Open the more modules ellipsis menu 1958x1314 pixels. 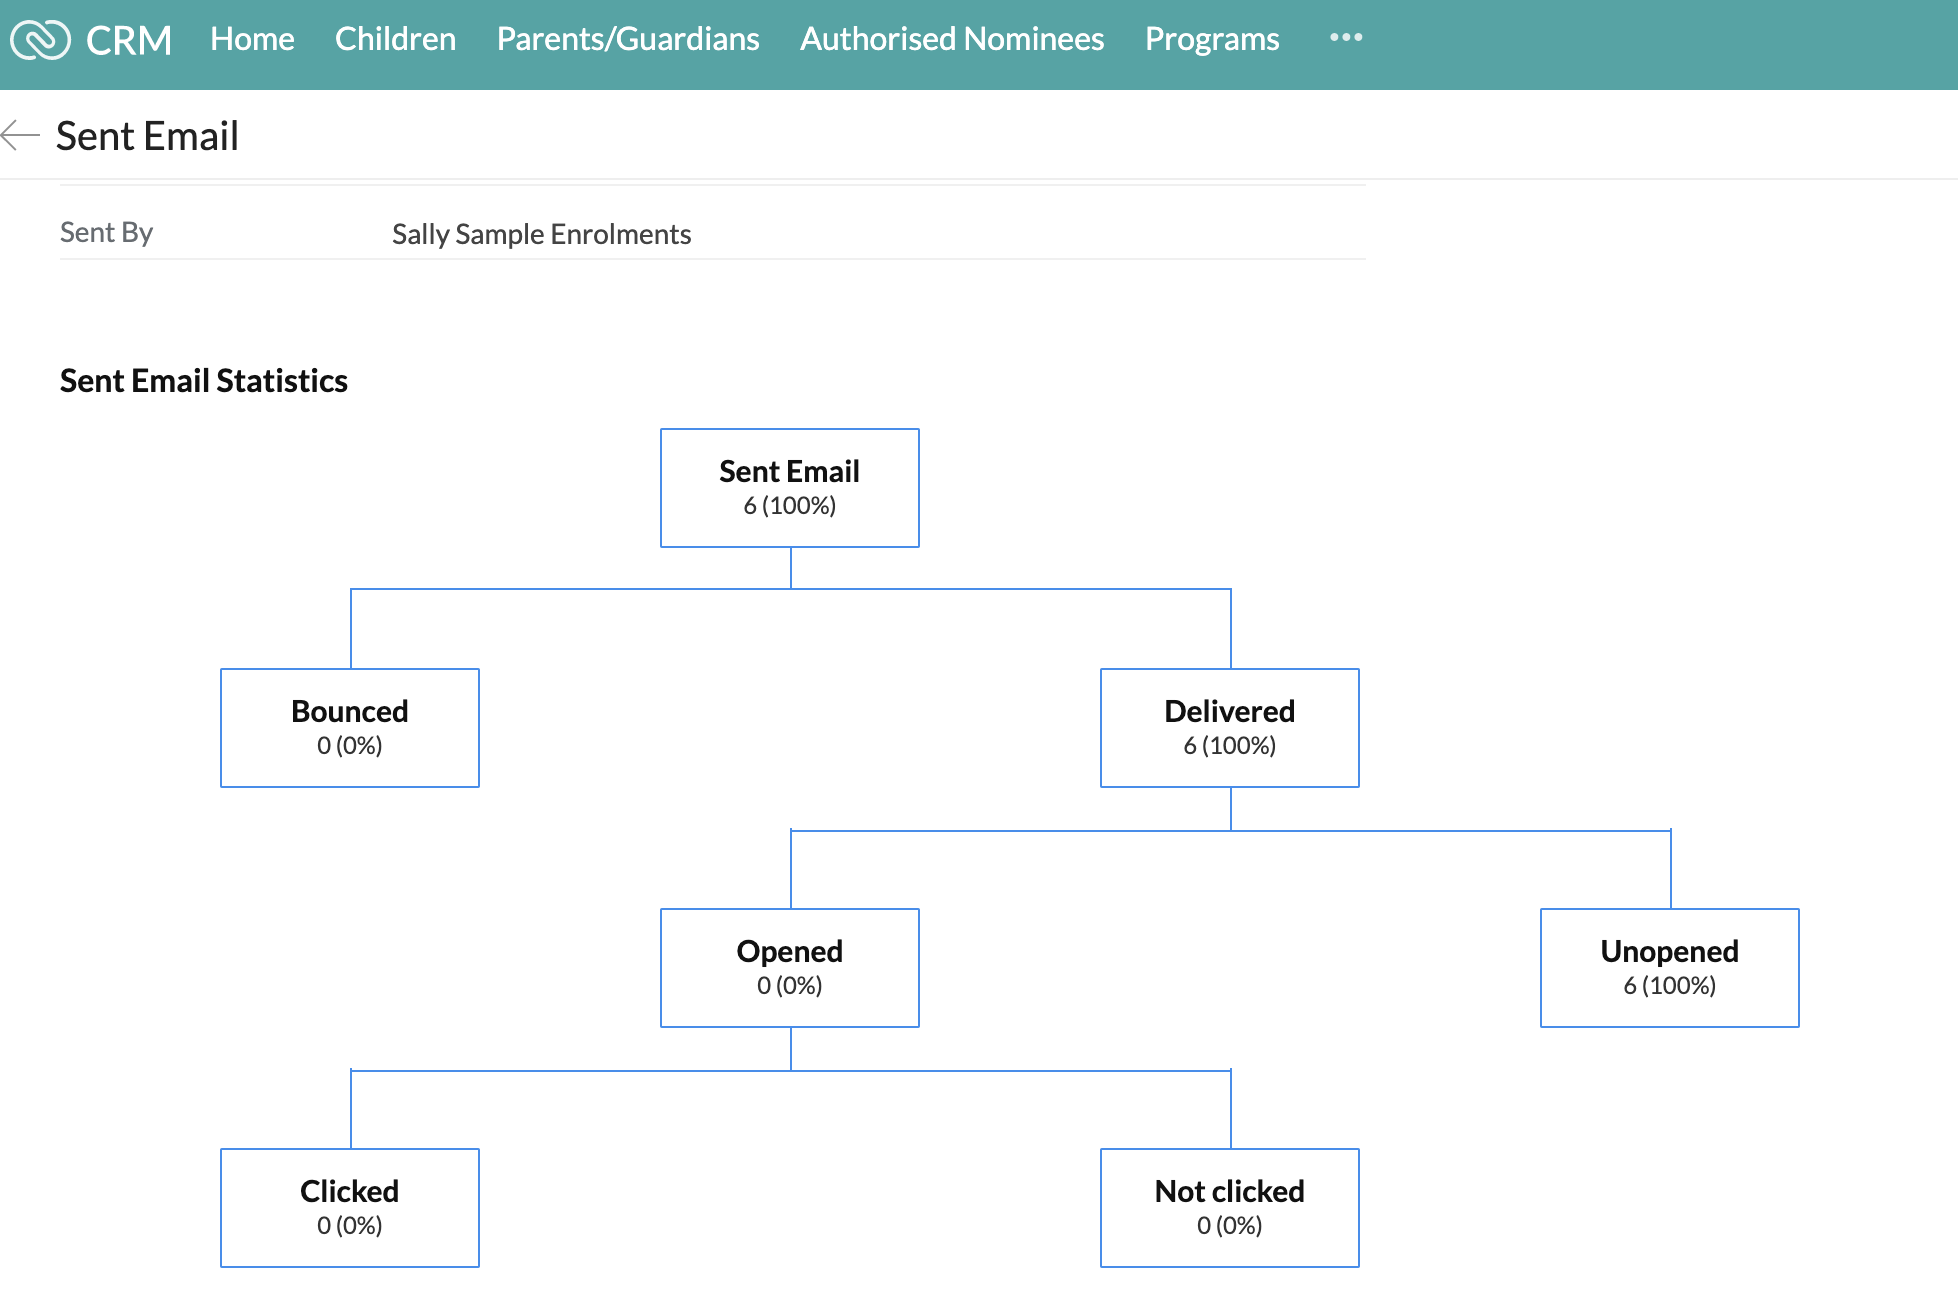pos(1345,38)
